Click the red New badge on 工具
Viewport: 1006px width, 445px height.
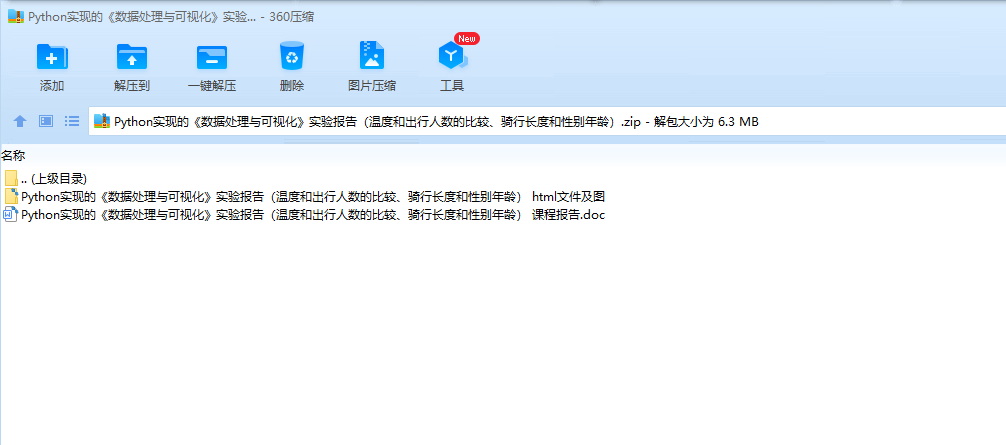(466, 38)
